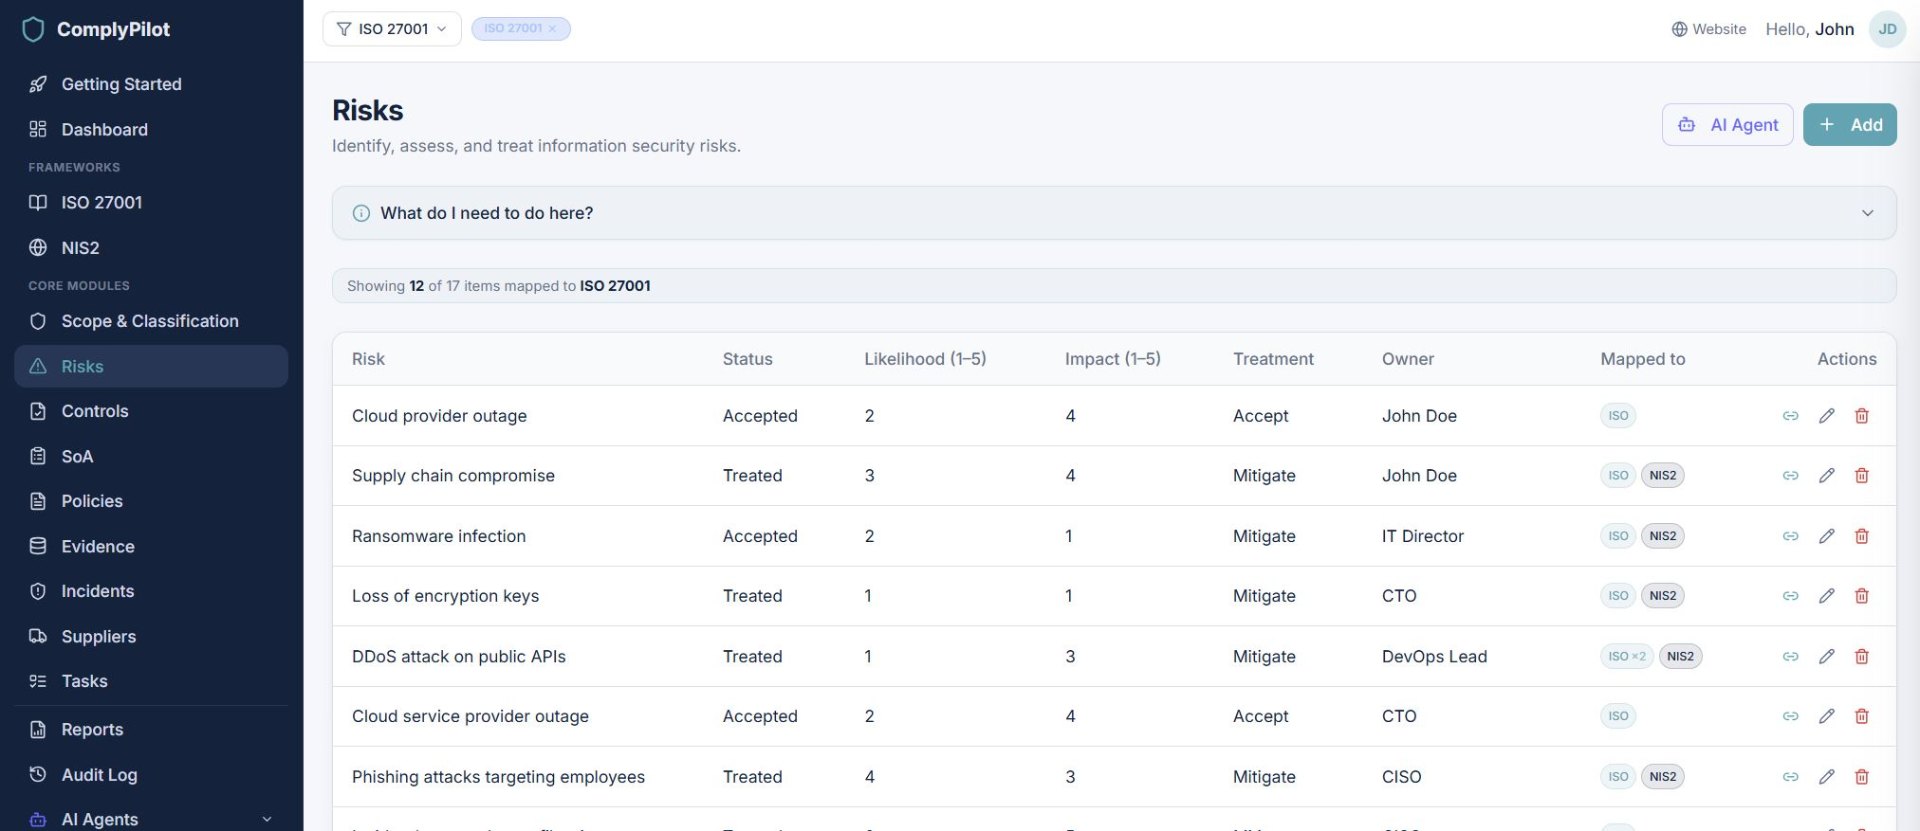Image resolution: width=1920 pixels, height=831 pixels.
Task: Open the Reports sidebar item
Action: click(151, 730)
